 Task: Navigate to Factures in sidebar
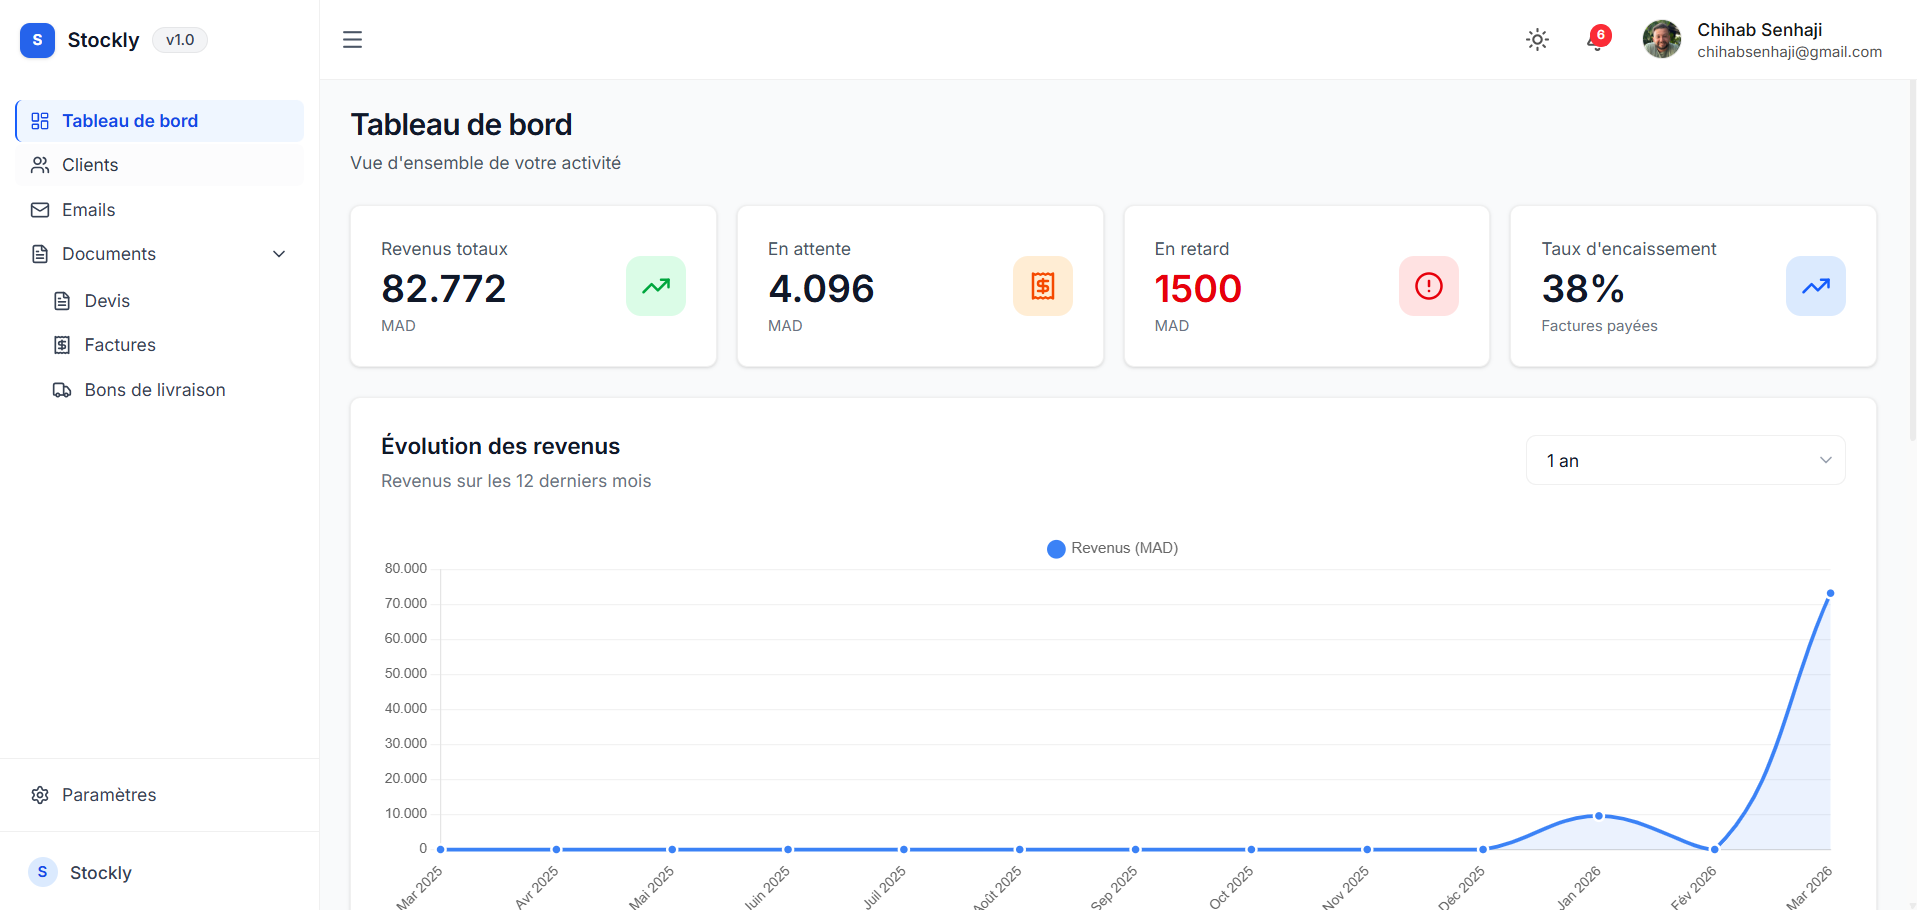click(x=120, y=345)
